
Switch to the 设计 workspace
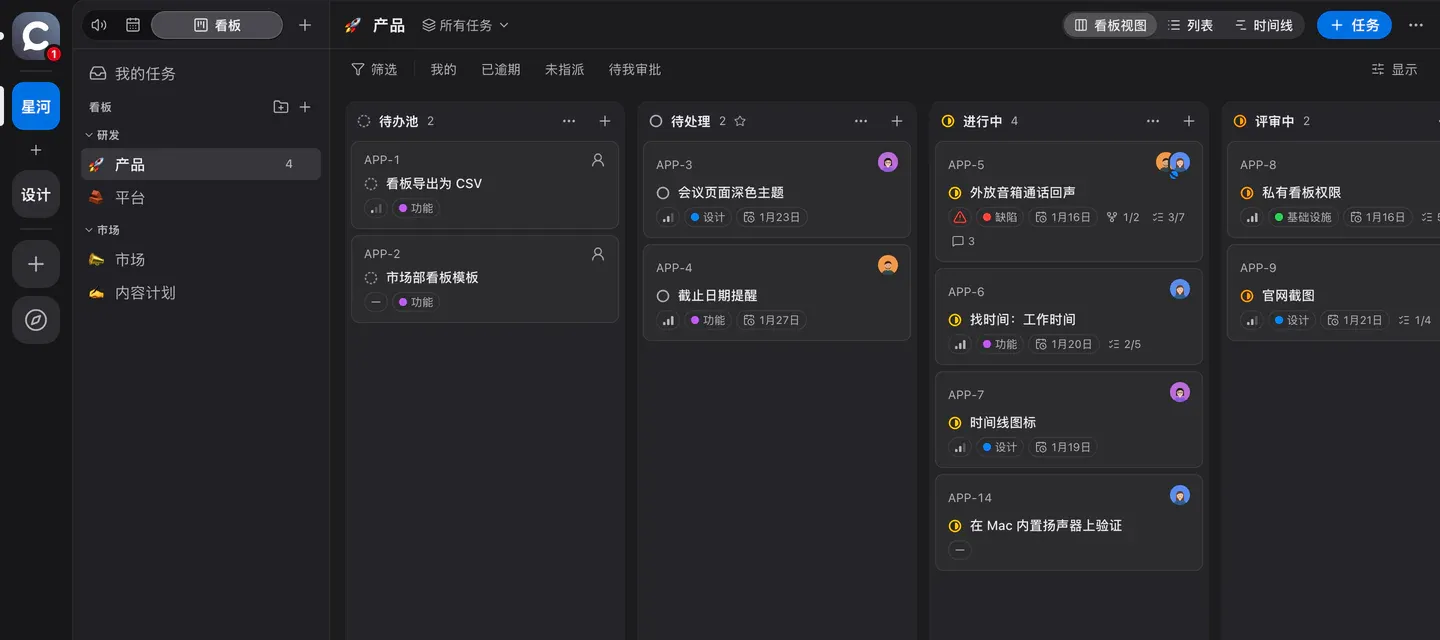coord(36,194)
